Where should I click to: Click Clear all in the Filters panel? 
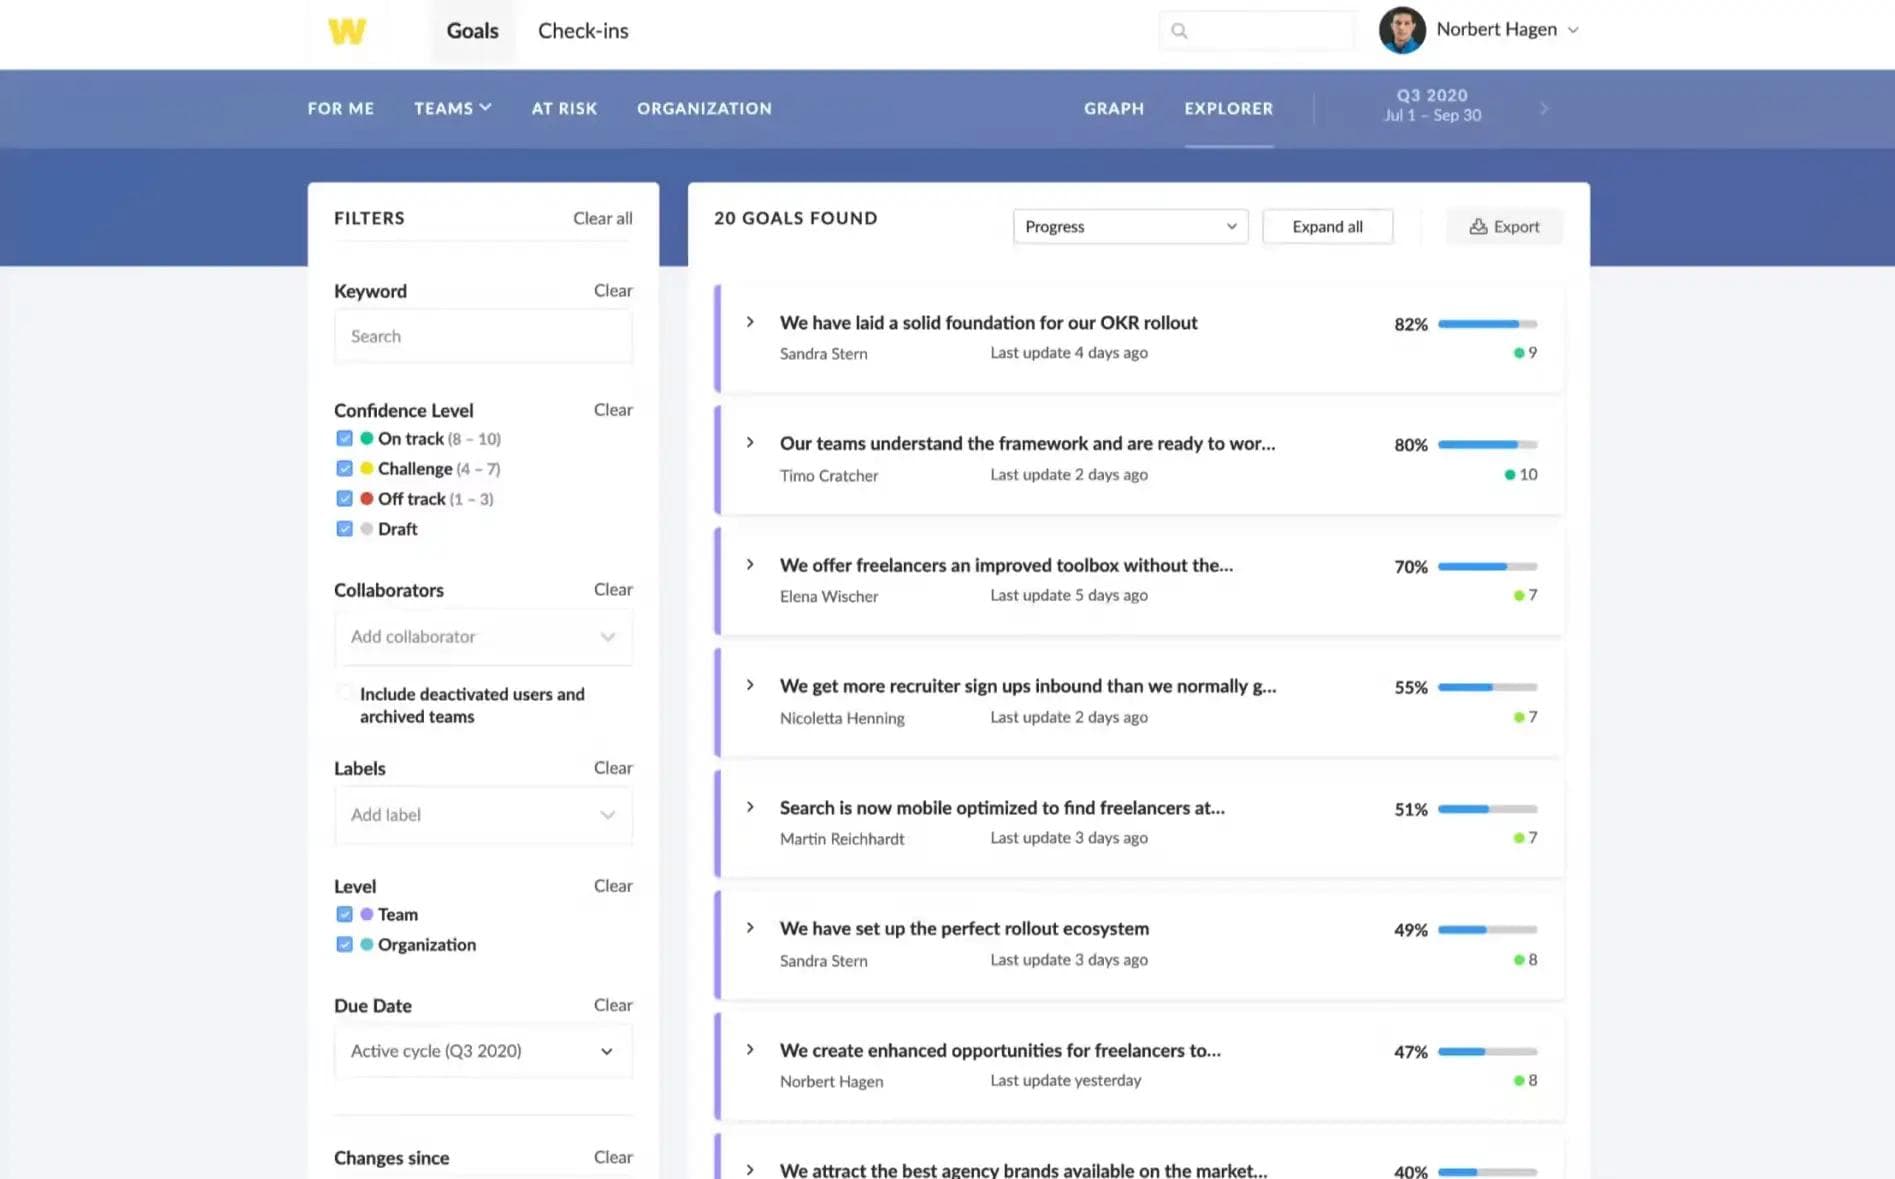point(602,218)
